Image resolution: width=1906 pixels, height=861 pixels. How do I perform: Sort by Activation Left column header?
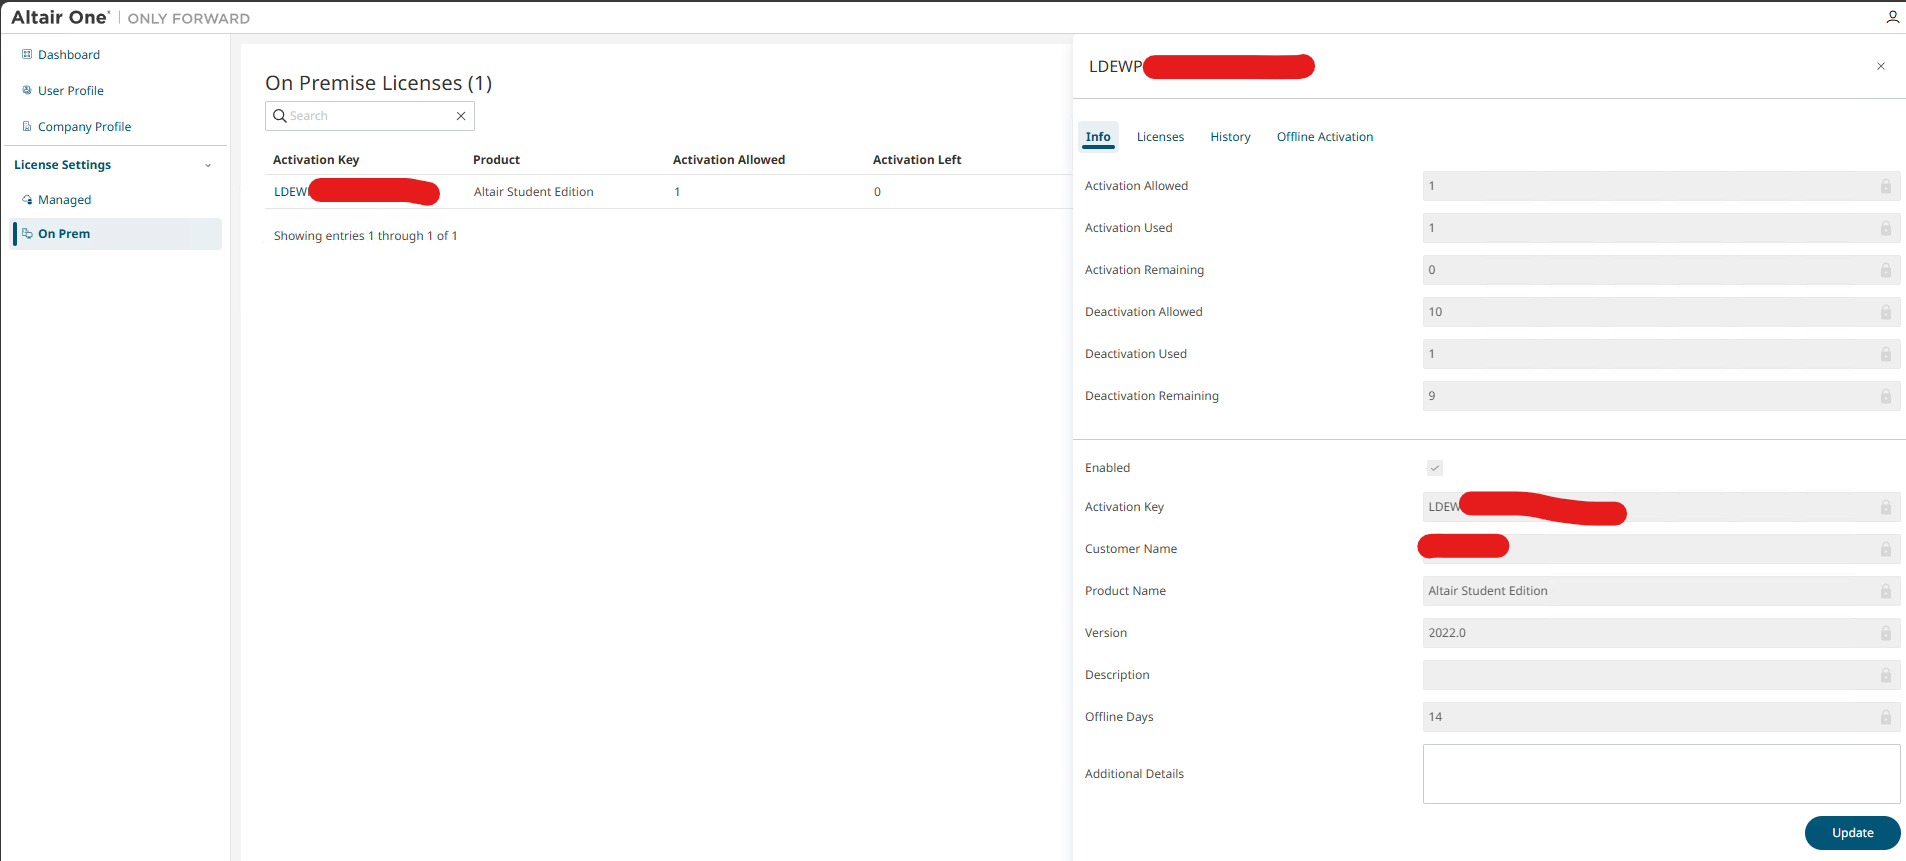click(x=917, y=160)
